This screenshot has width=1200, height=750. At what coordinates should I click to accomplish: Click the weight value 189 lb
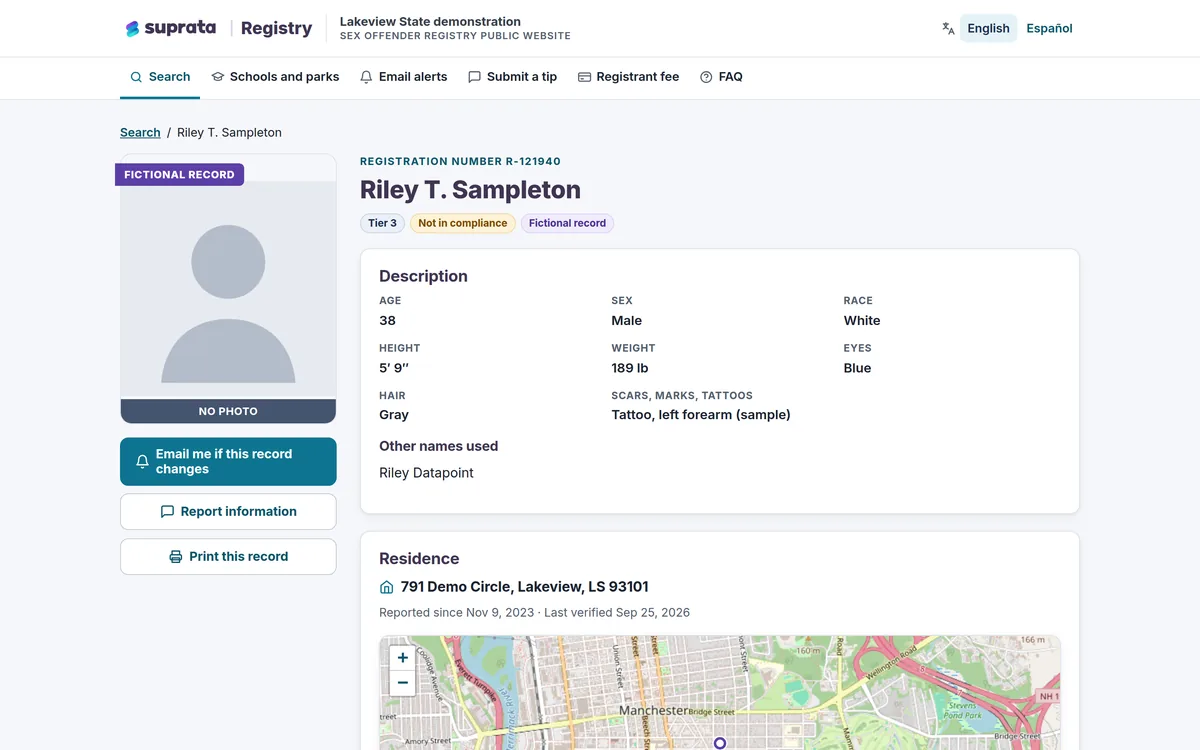(630, 368)
